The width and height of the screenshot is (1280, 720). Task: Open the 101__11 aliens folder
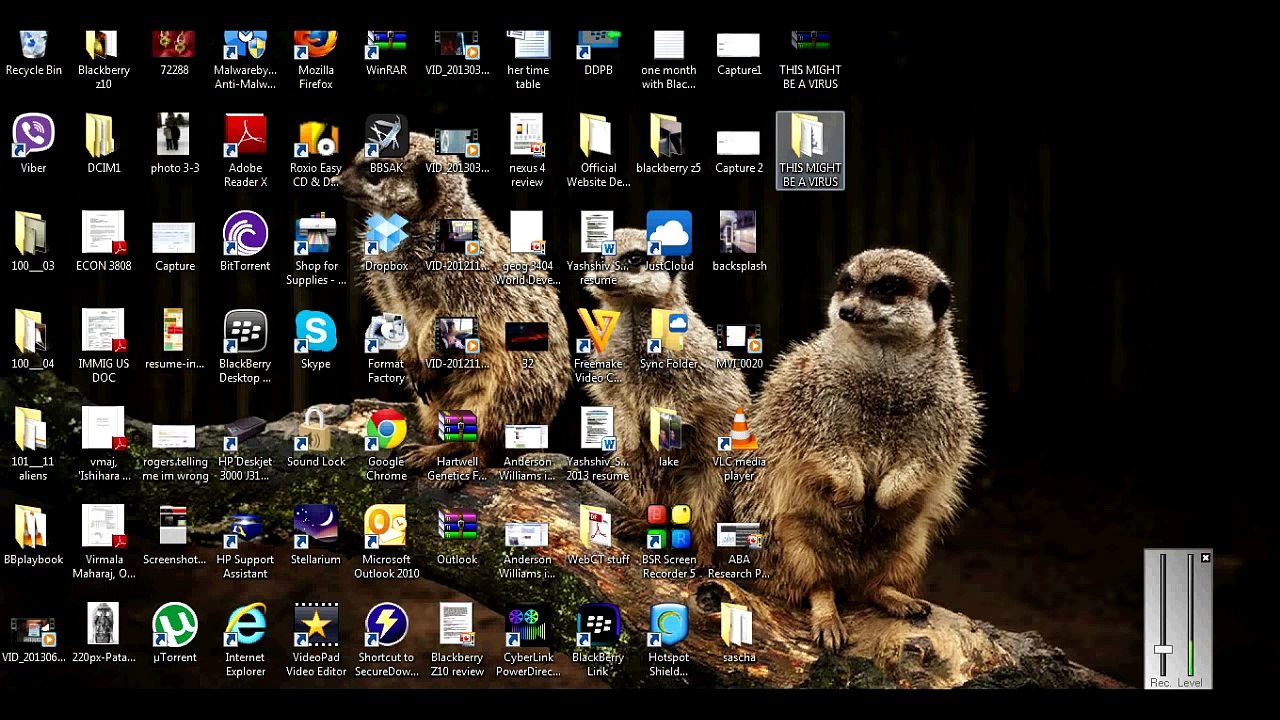[x=33, y=446]
